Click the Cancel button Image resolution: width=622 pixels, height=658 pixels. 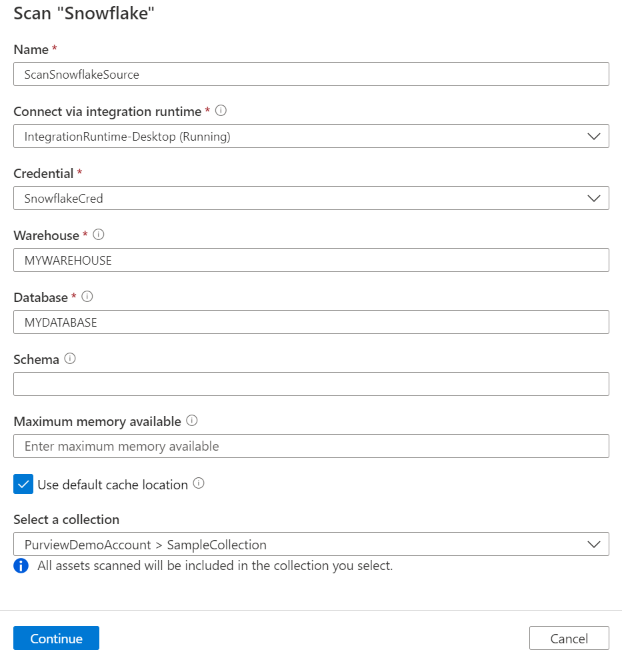tap(568, 638)
